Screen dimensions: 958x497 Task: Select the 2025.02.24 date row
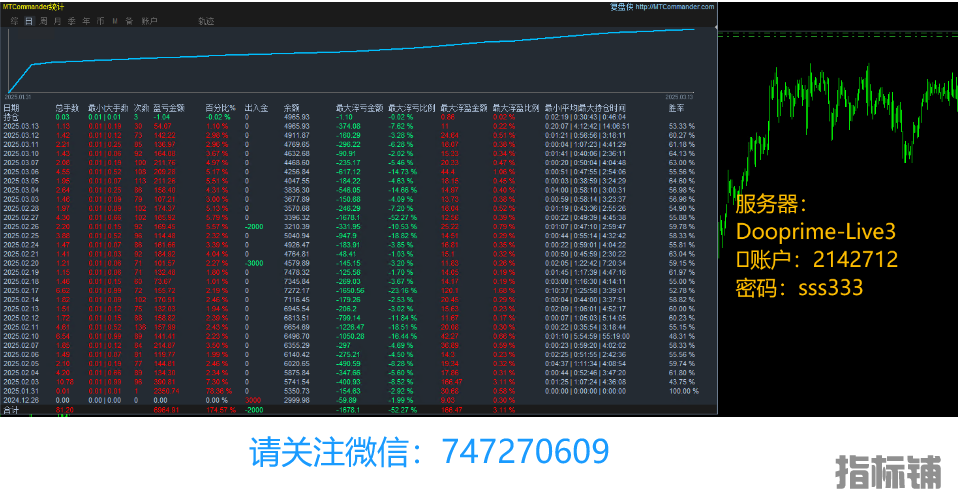pos(359,245)
